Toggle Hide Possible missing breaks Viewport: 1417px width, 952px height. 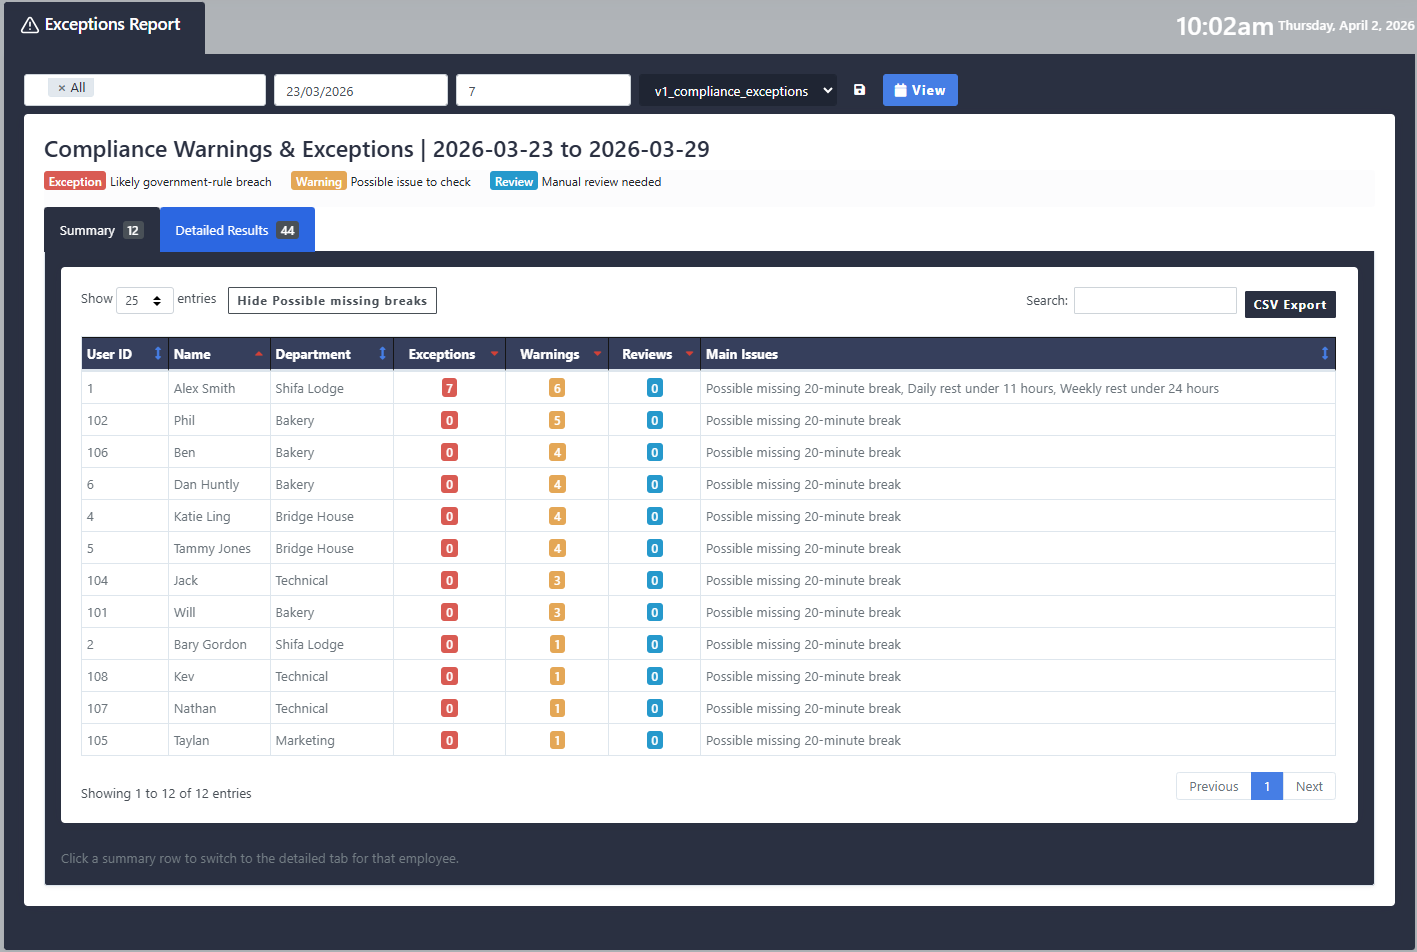click(x=332, y=301)
